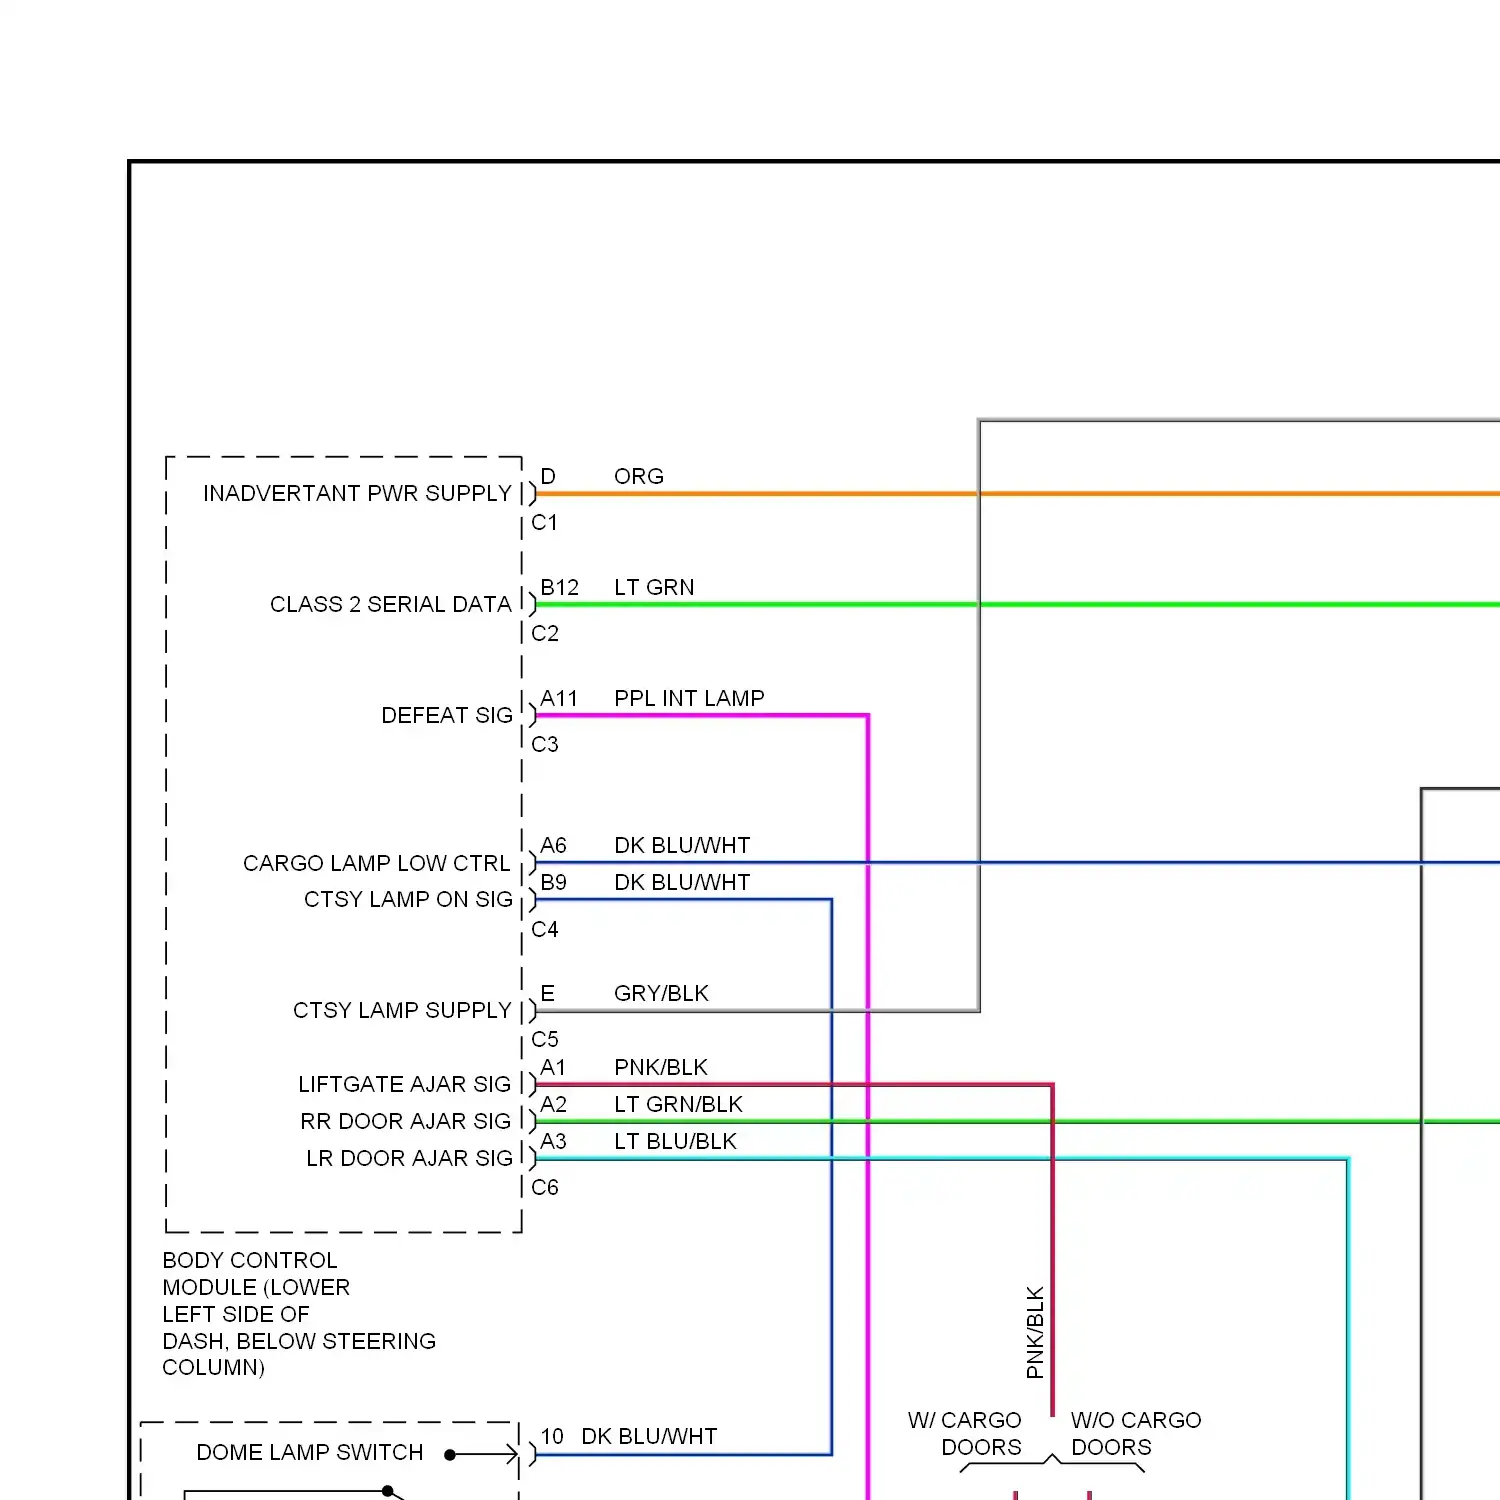This screenshot has height=1500, width=1500.
Task: Select pin label A3
Action: click(x=553, y=1141)
